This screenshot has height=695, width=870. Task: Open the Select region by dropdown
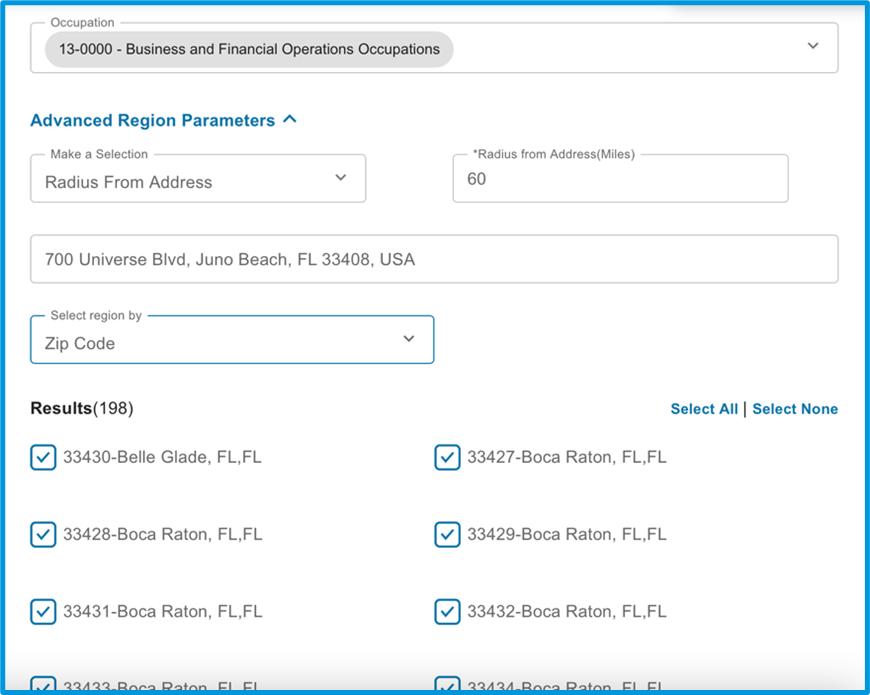tap(232, 340)
